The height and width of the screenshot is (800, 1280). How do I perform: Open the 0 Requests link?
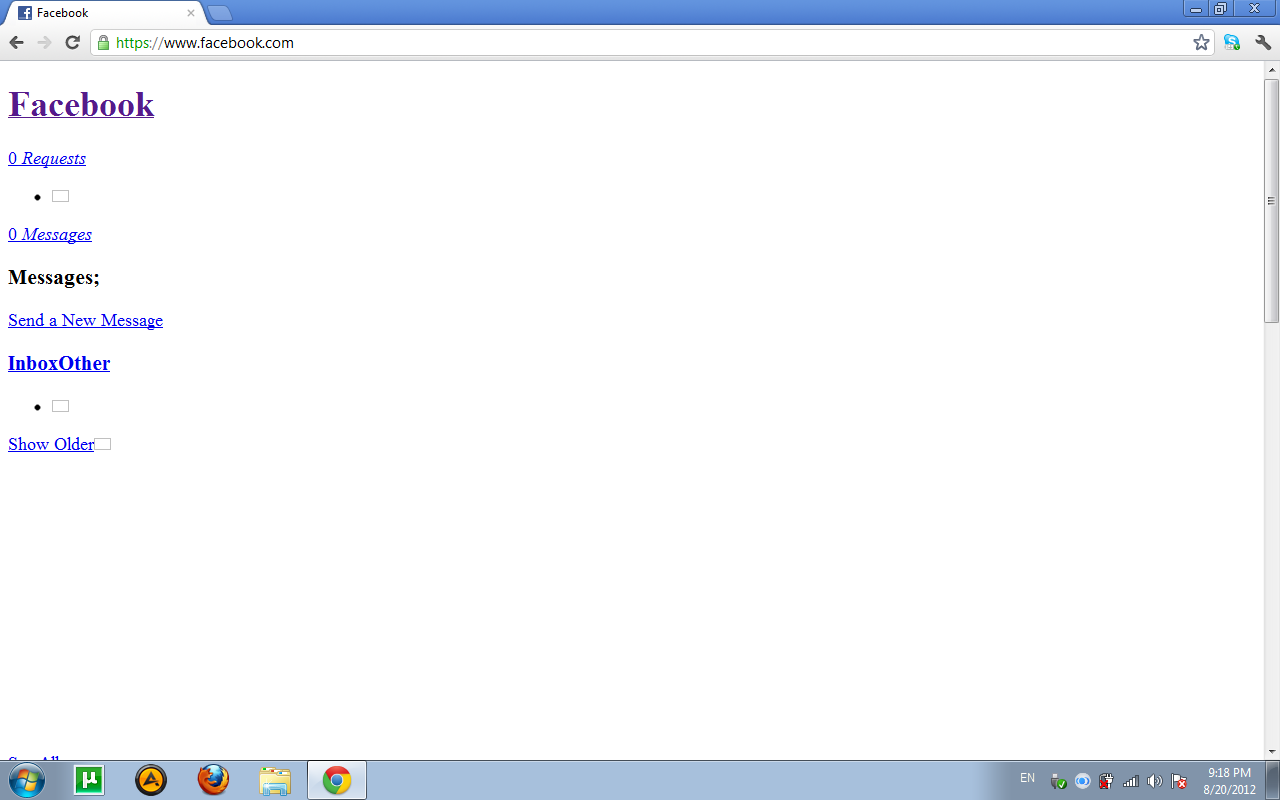(47, 158)
